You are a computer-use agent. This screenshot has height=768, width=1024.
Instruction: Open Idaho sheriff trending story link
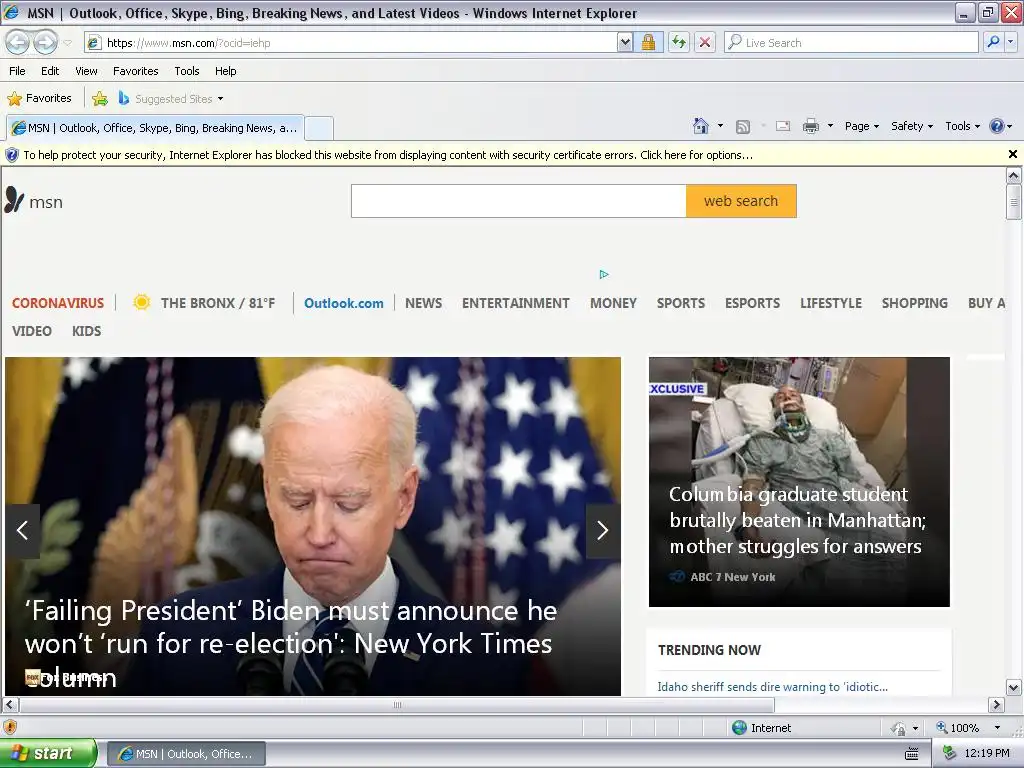pos(772,687)
